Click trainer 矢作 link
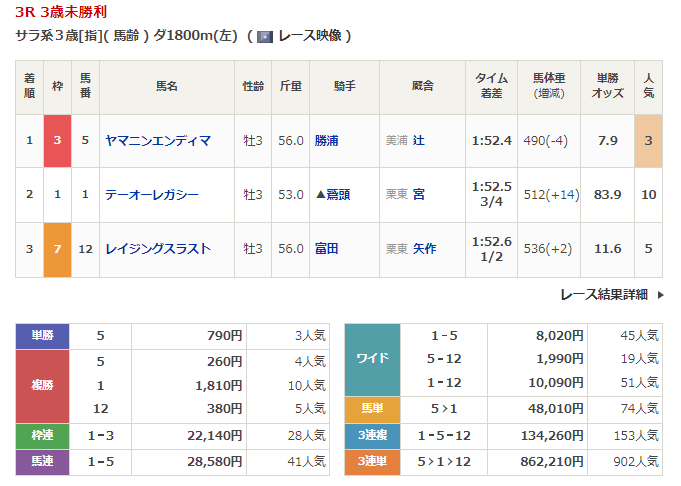Viewport: 681px width, 486px height. pyautogui.click(x=425, y=249)
